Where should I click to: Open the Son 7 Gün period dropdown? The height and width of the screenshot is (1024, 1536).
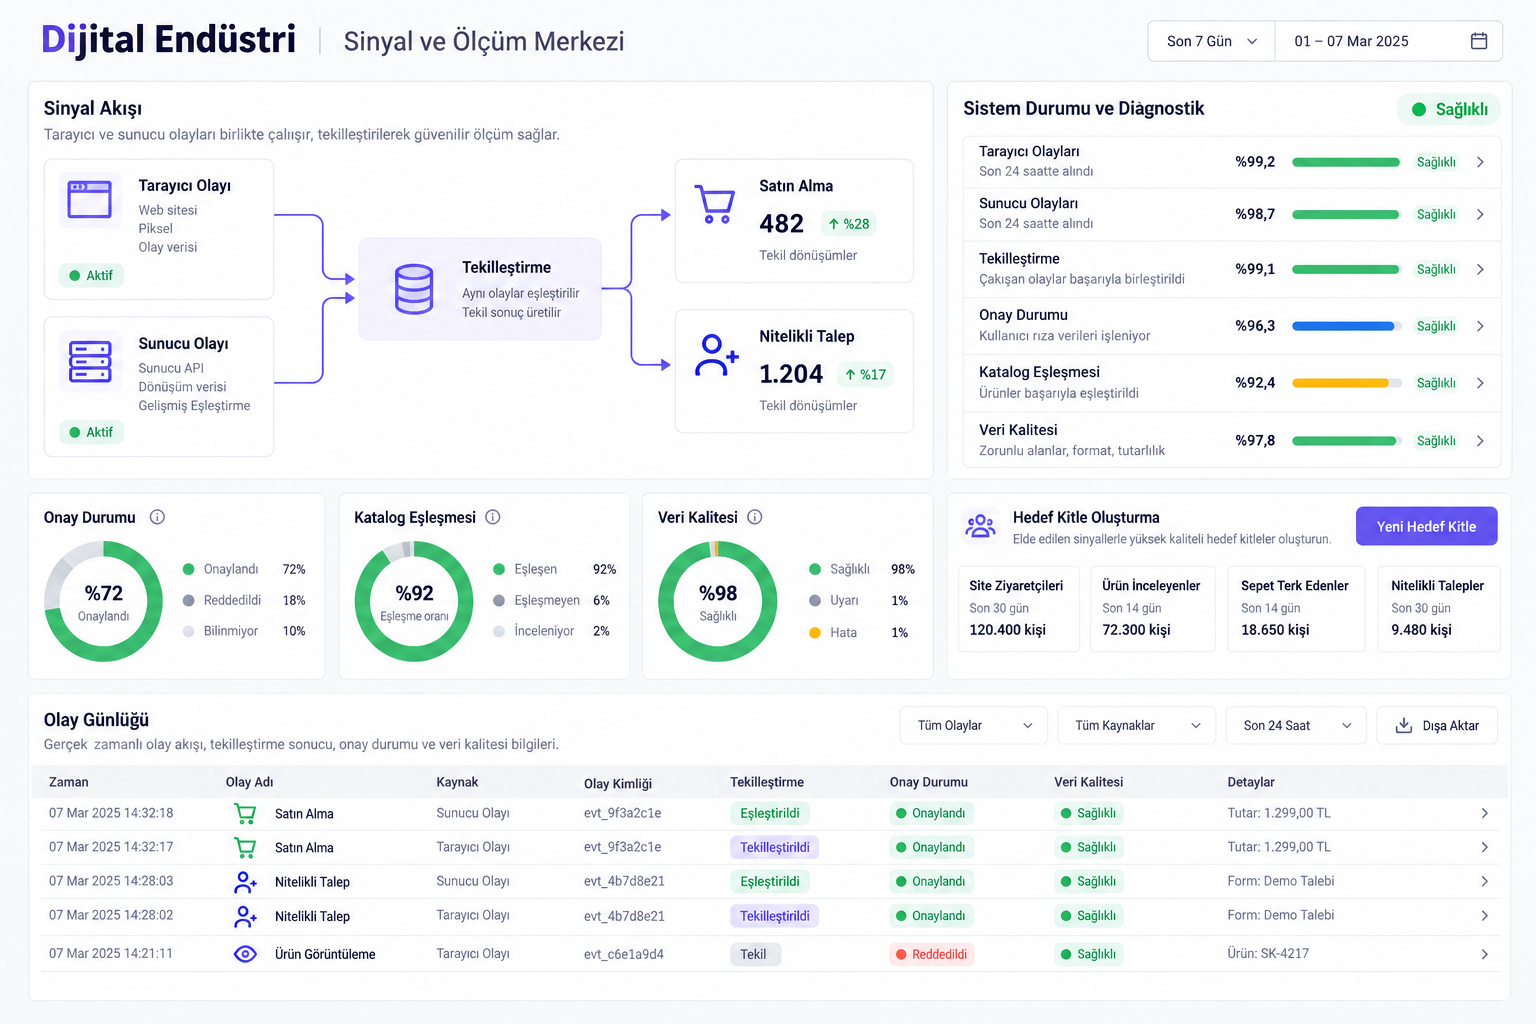1211,41
